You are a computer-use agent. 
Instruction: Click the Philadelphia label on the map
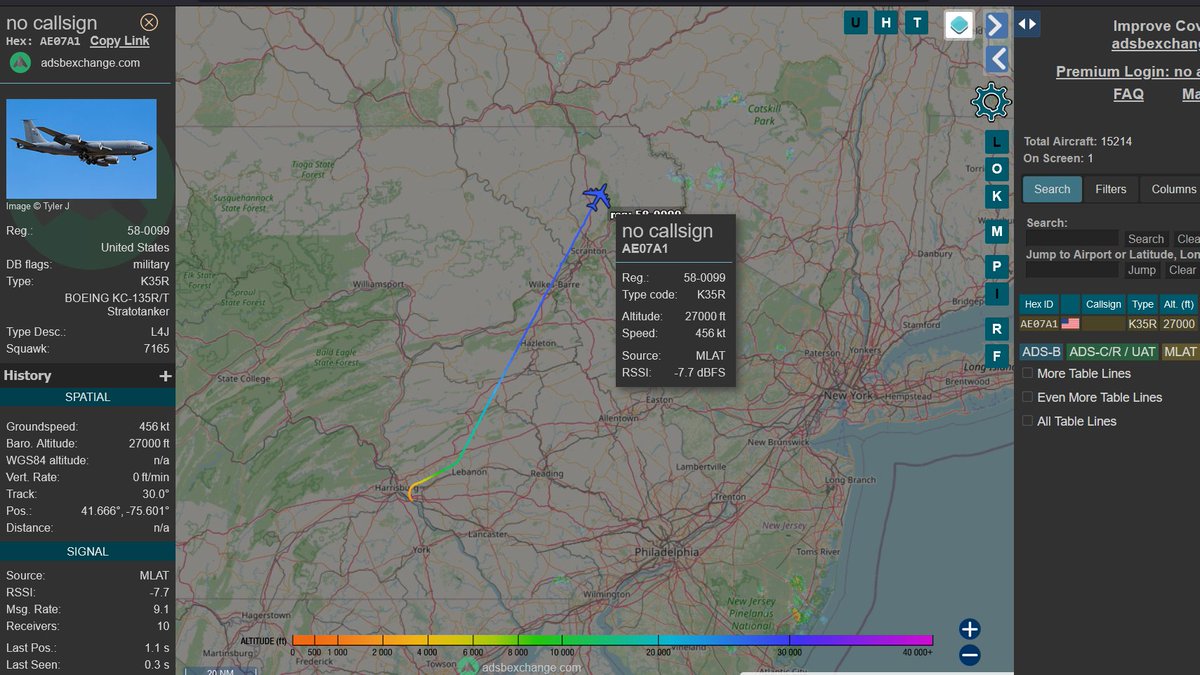click(667, 552)
